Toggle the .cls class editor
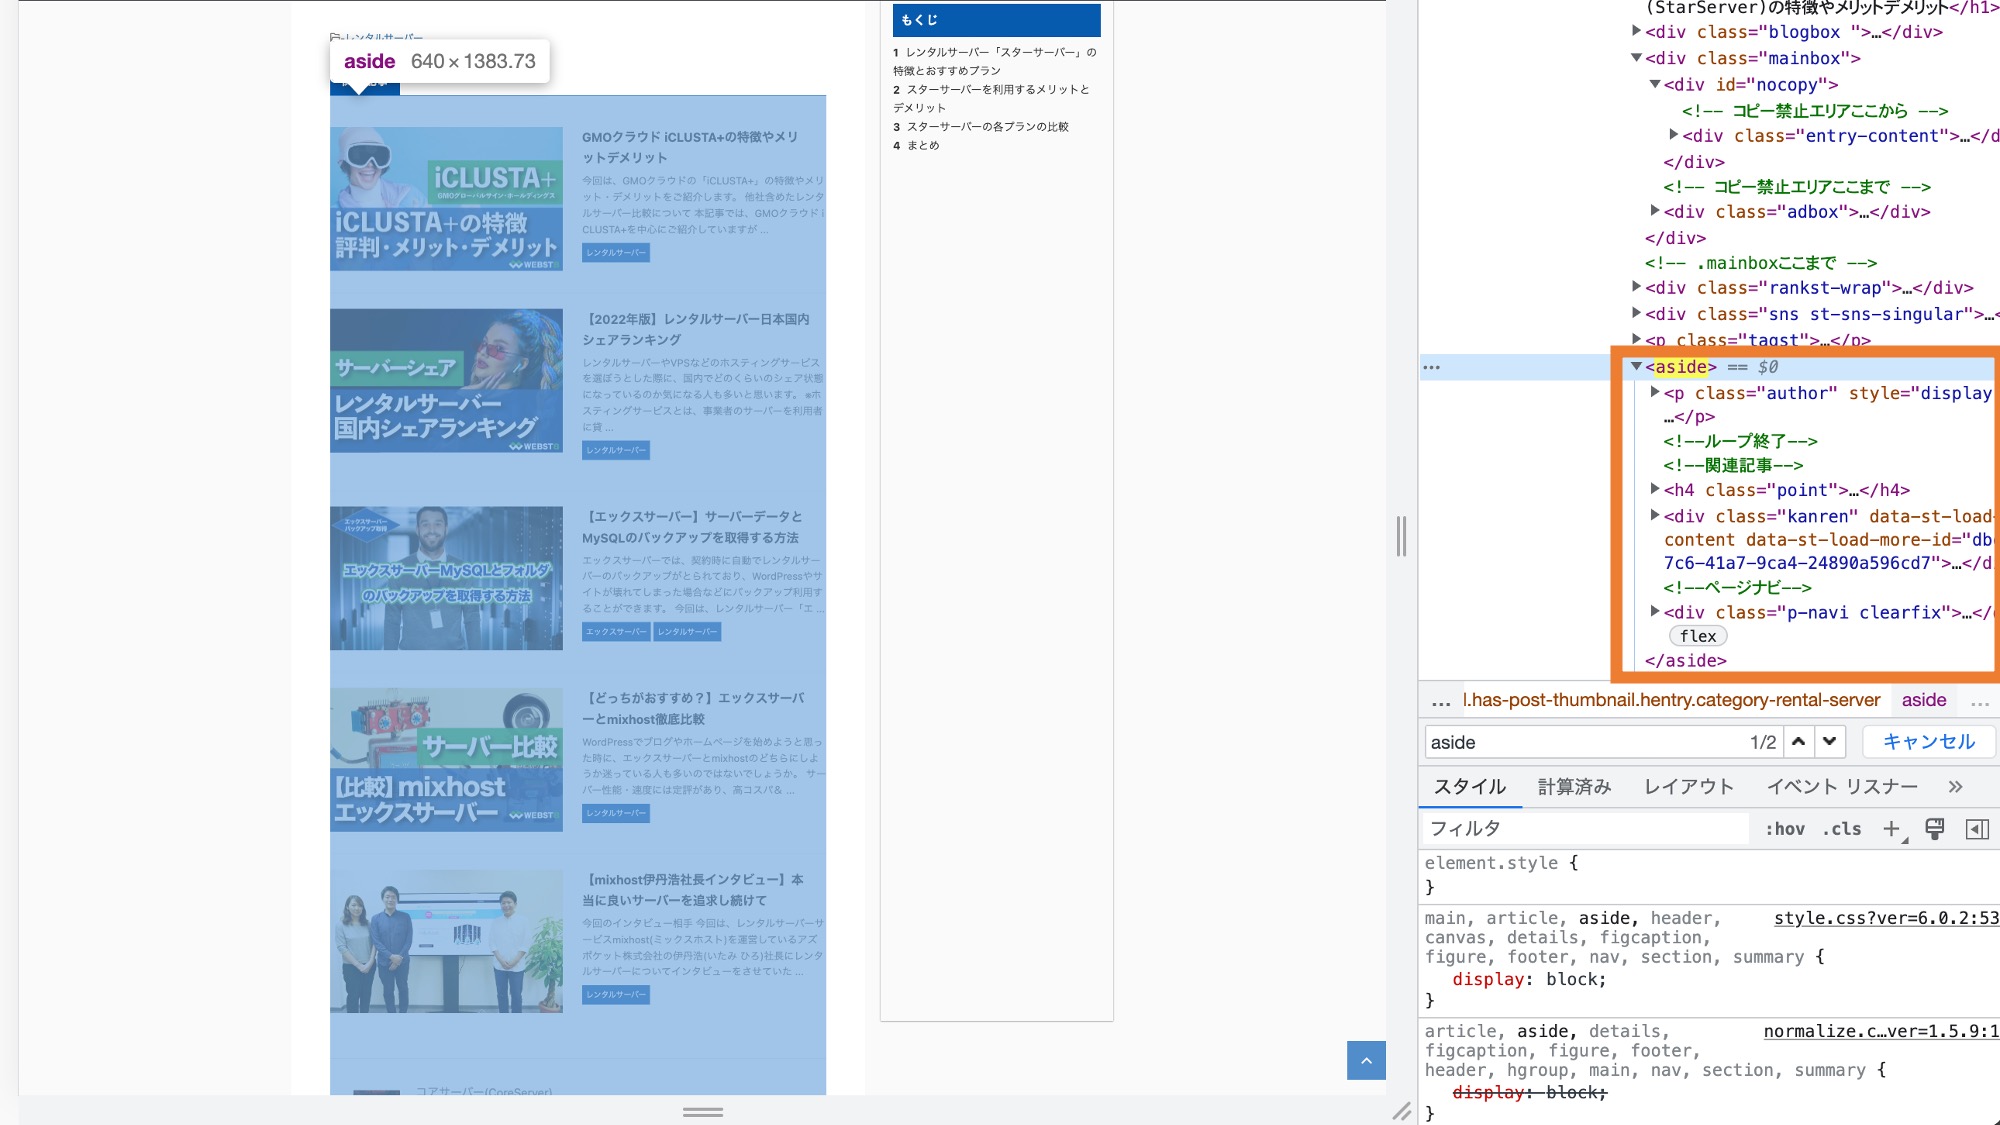 pyautogui.click(x=1842, y=829)
